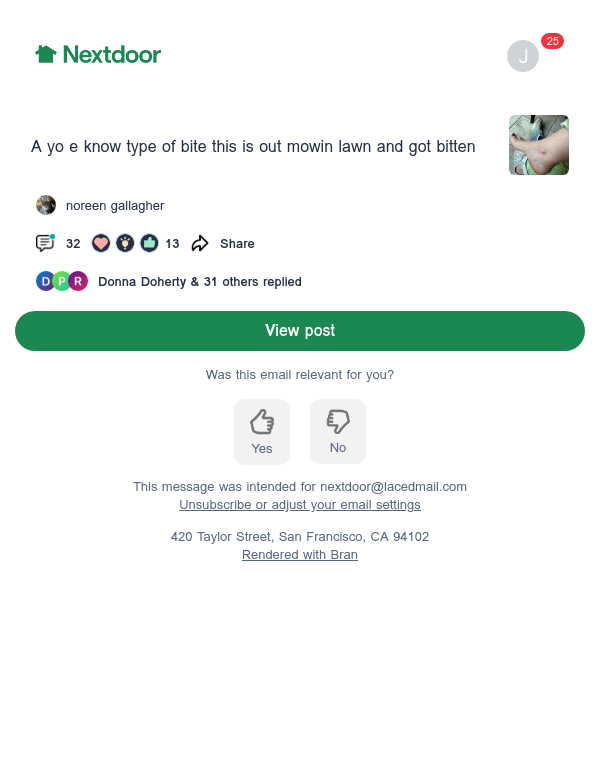Open the bite photo thumbnail

coord(539,145)
